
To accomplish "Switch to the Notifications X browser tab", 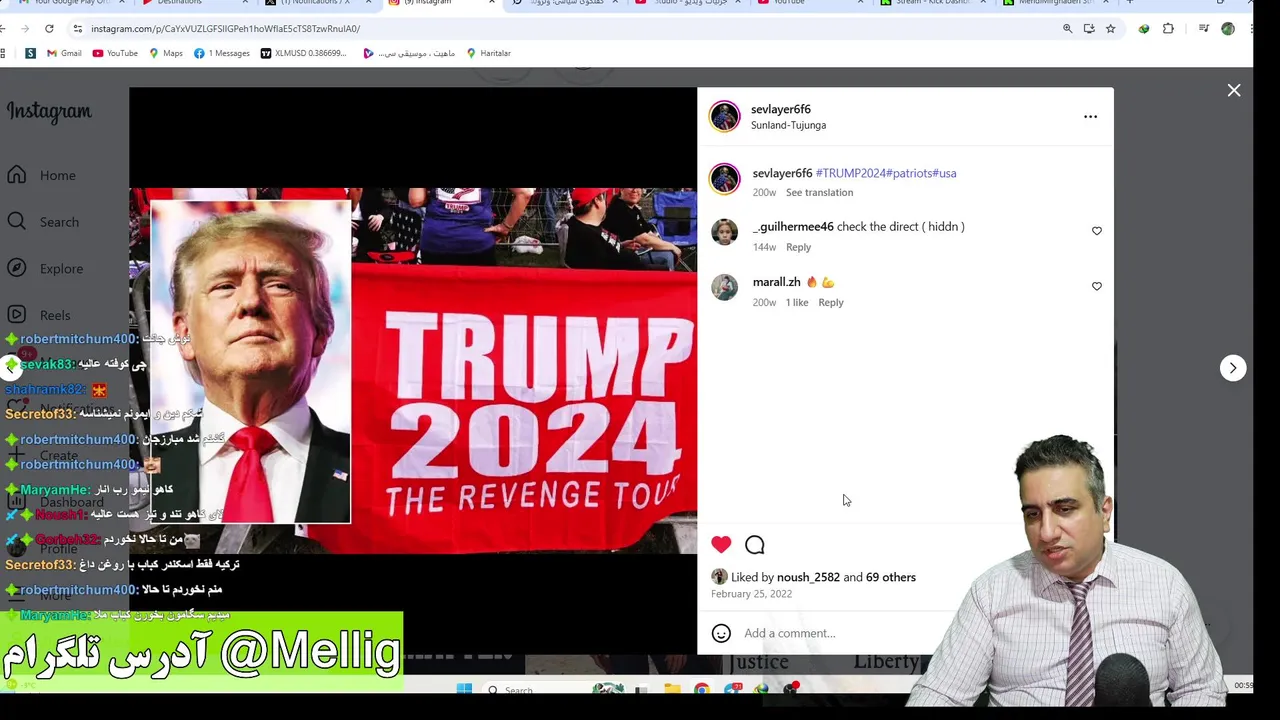I will pos(316,4).
